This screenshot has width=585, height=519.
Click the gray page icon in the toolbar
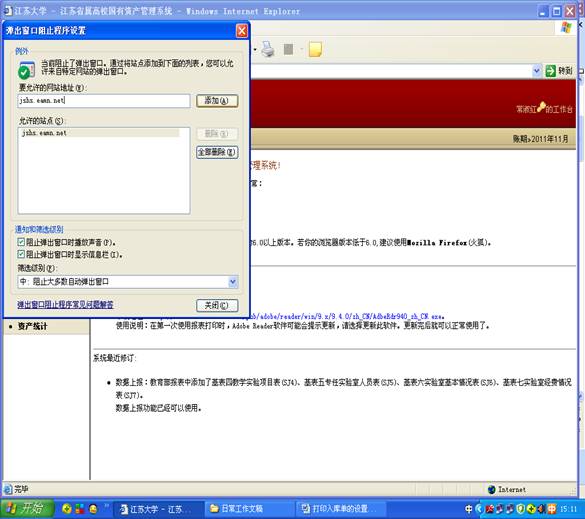(288, 49)
